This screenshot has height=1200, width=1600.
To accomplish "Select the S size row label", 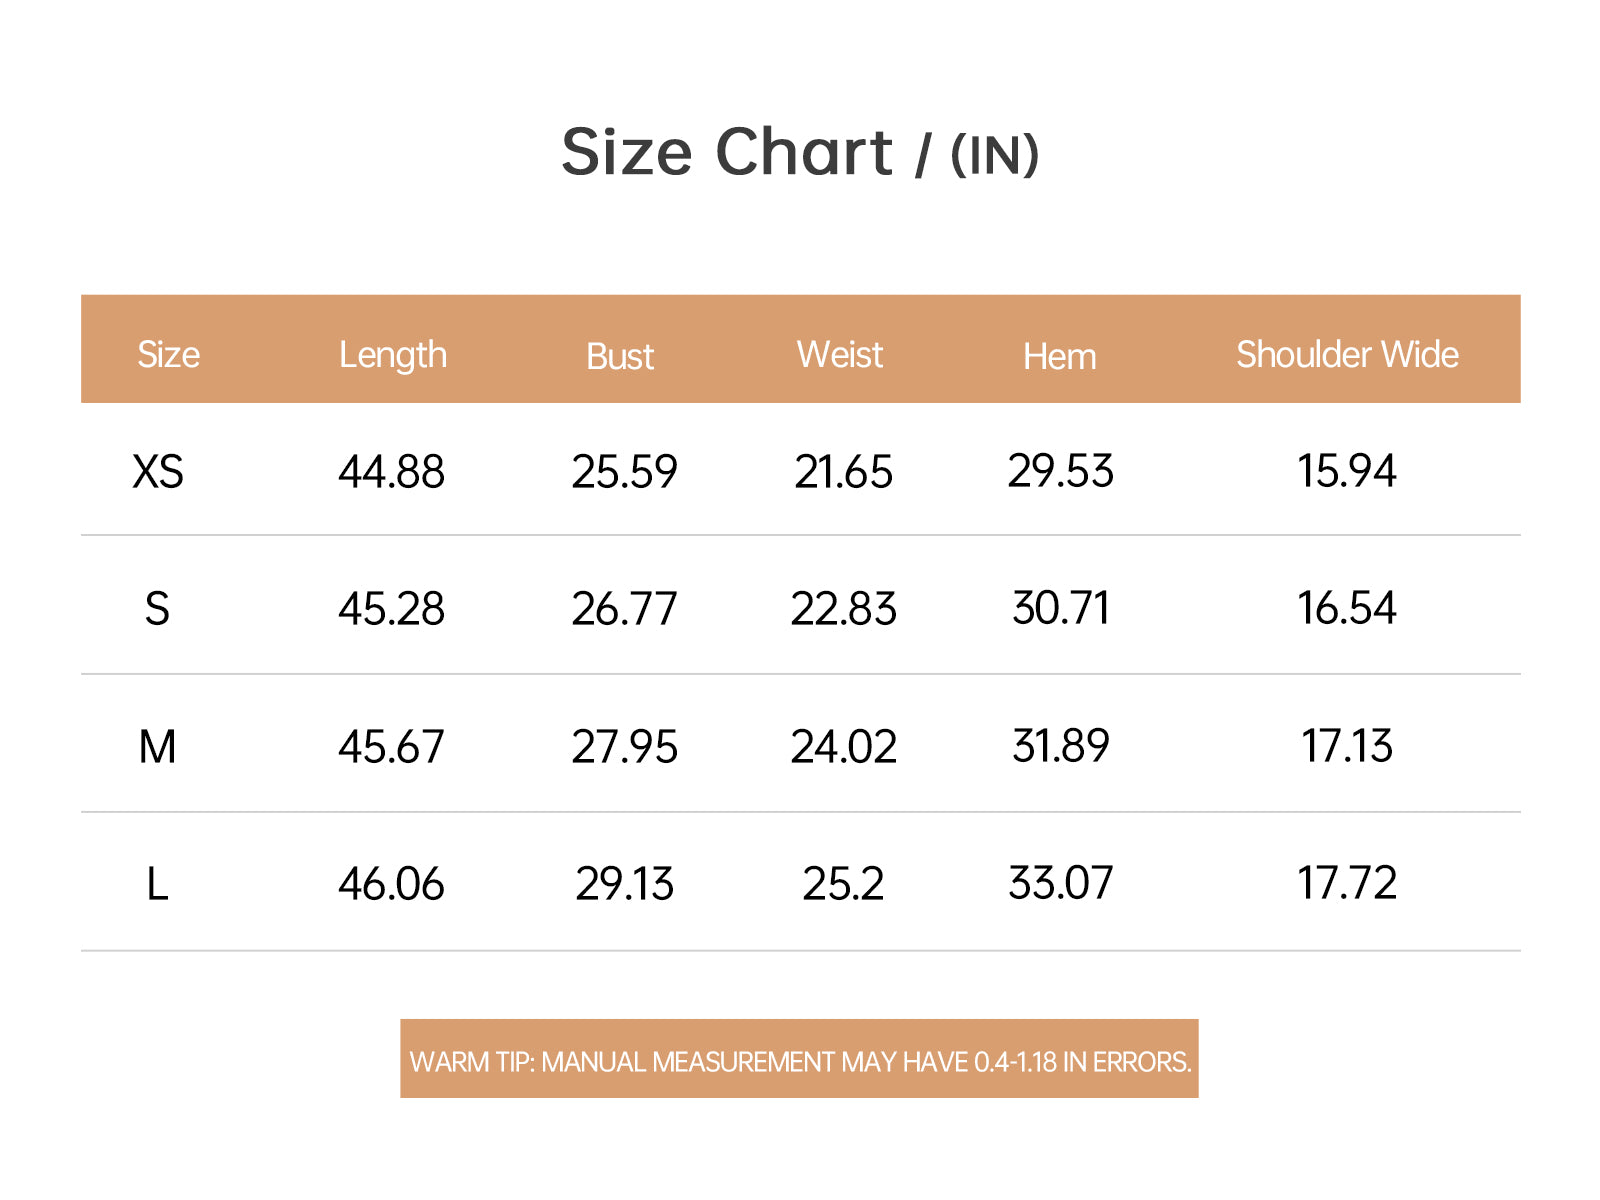I will tap(157, 609).
